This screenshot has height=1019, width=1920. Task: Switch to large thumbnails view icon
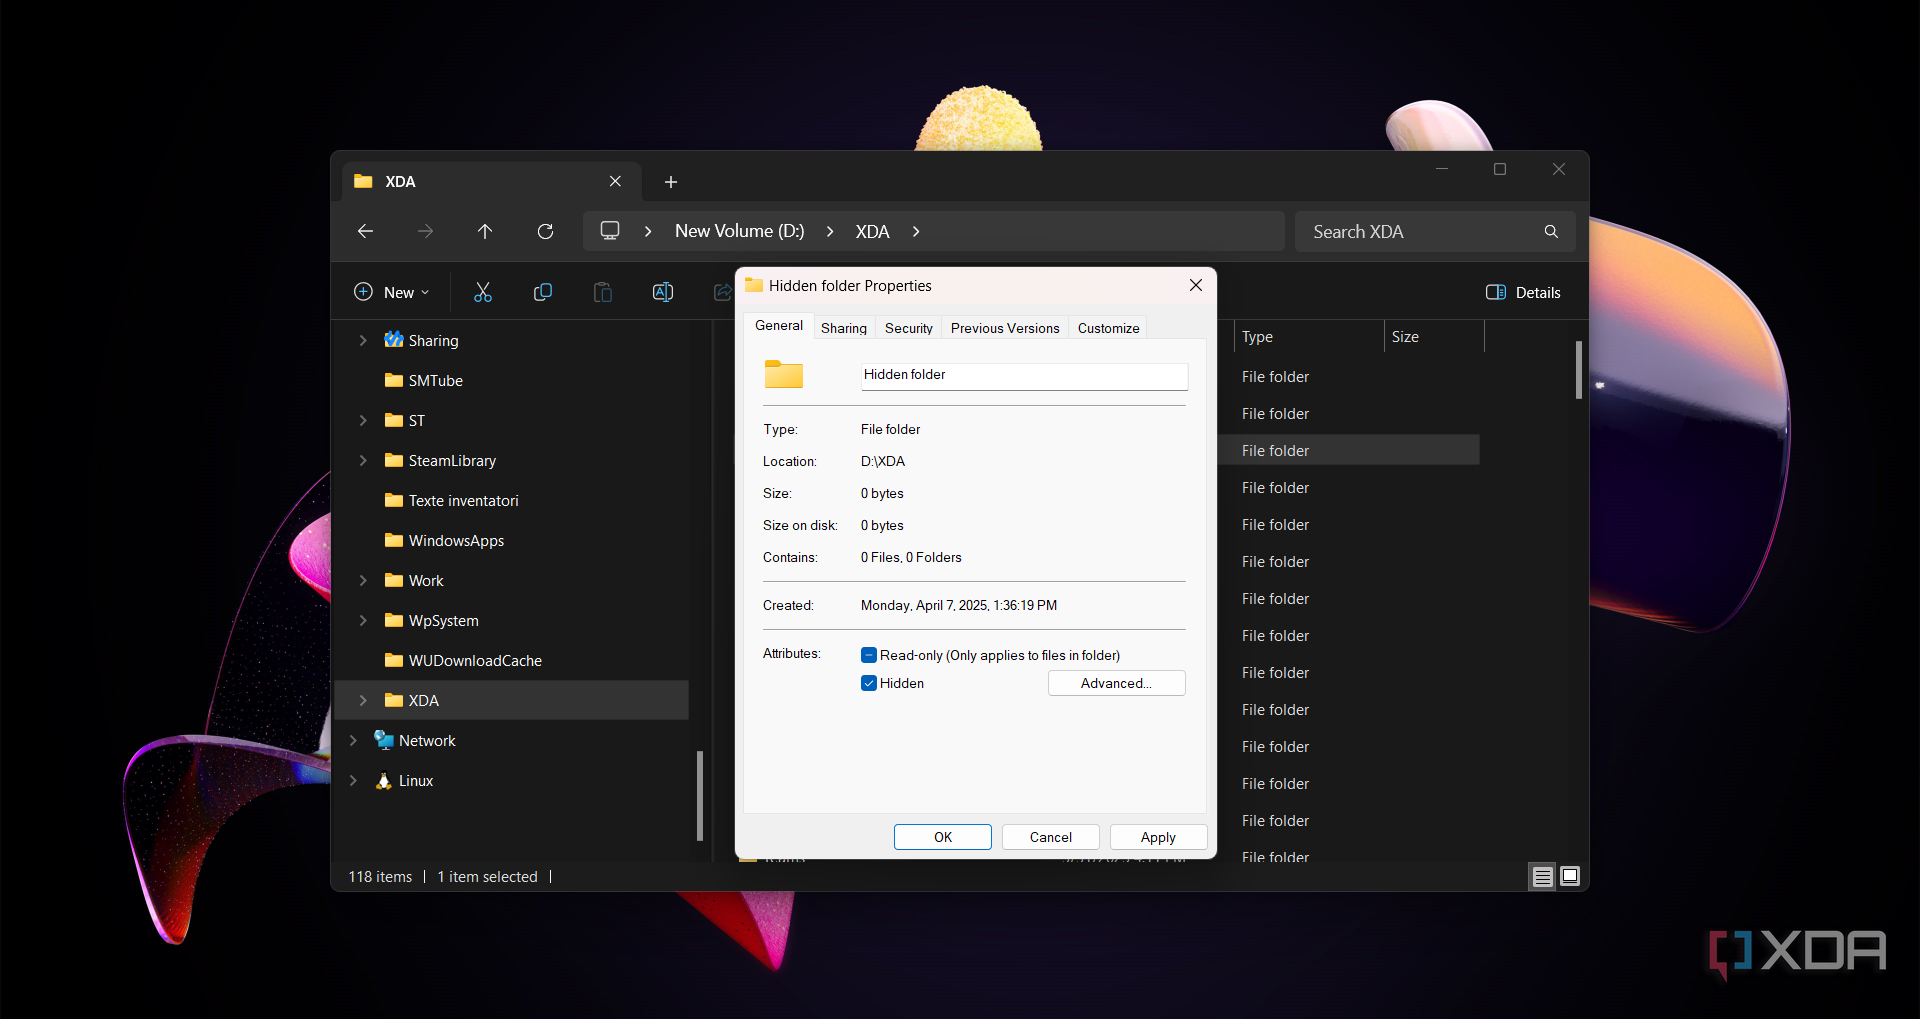(1570, 877)
